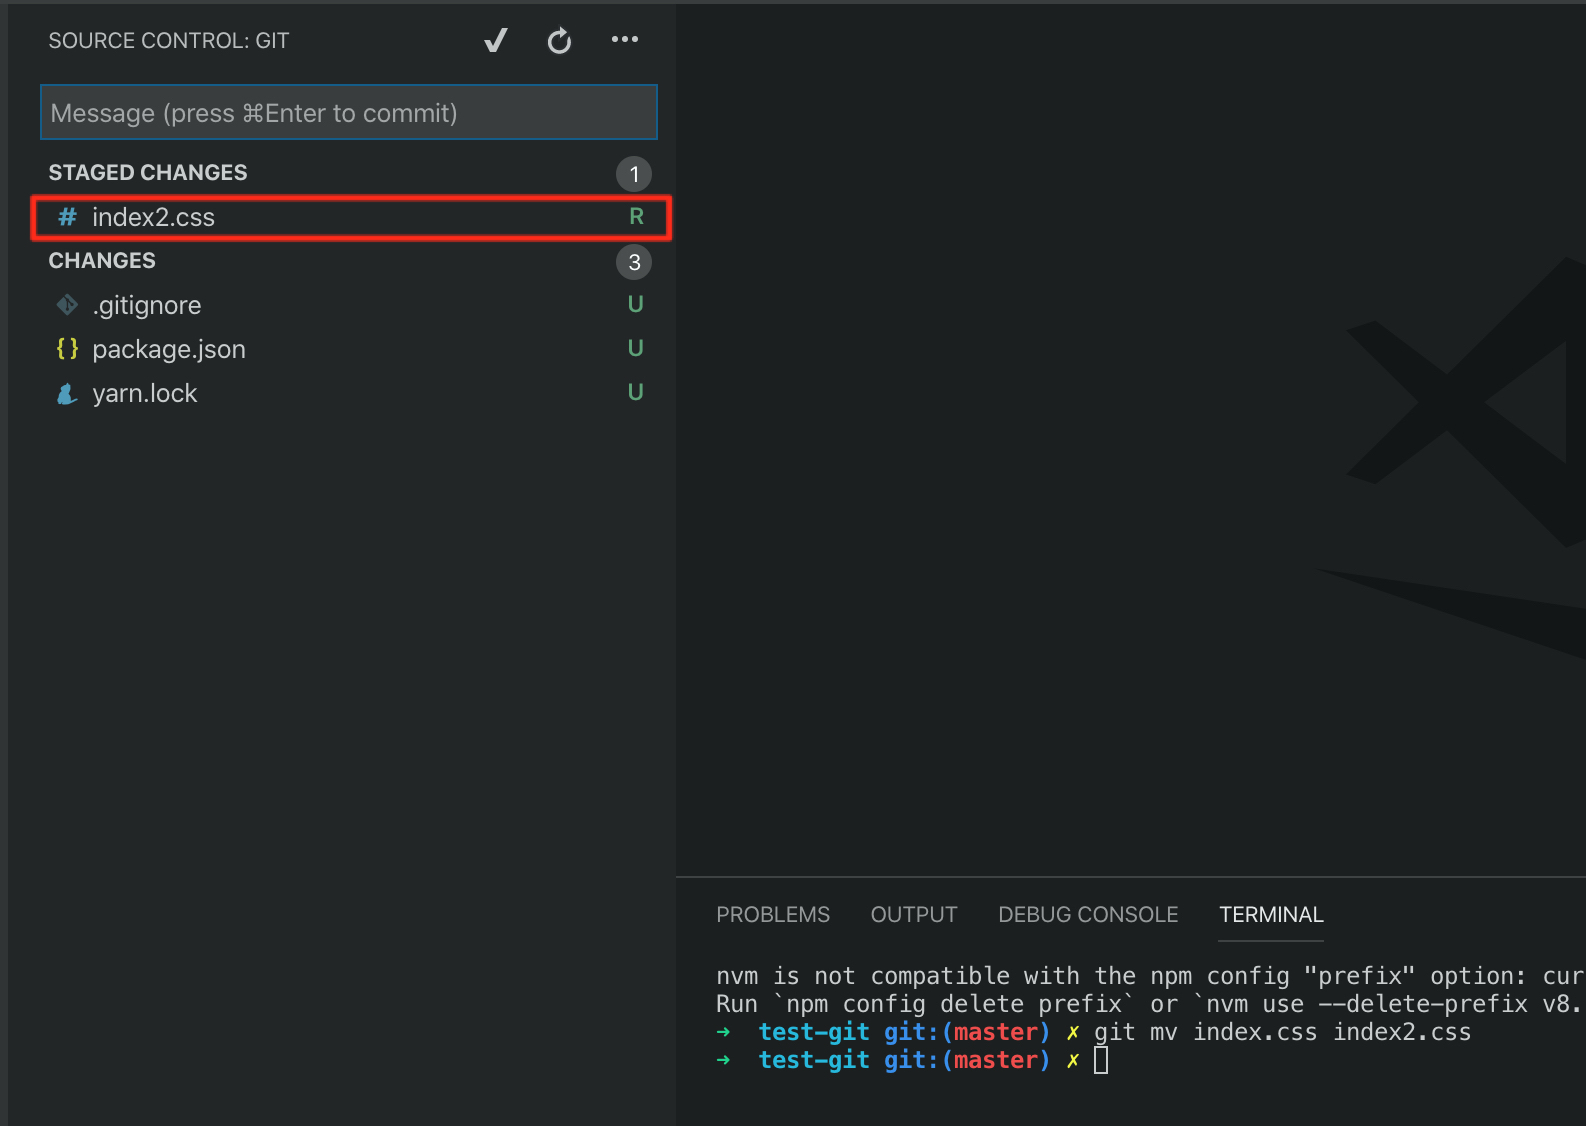Click the U status badge for package.json
This screenshot has height=1126, width=1586.
[635, 348]
